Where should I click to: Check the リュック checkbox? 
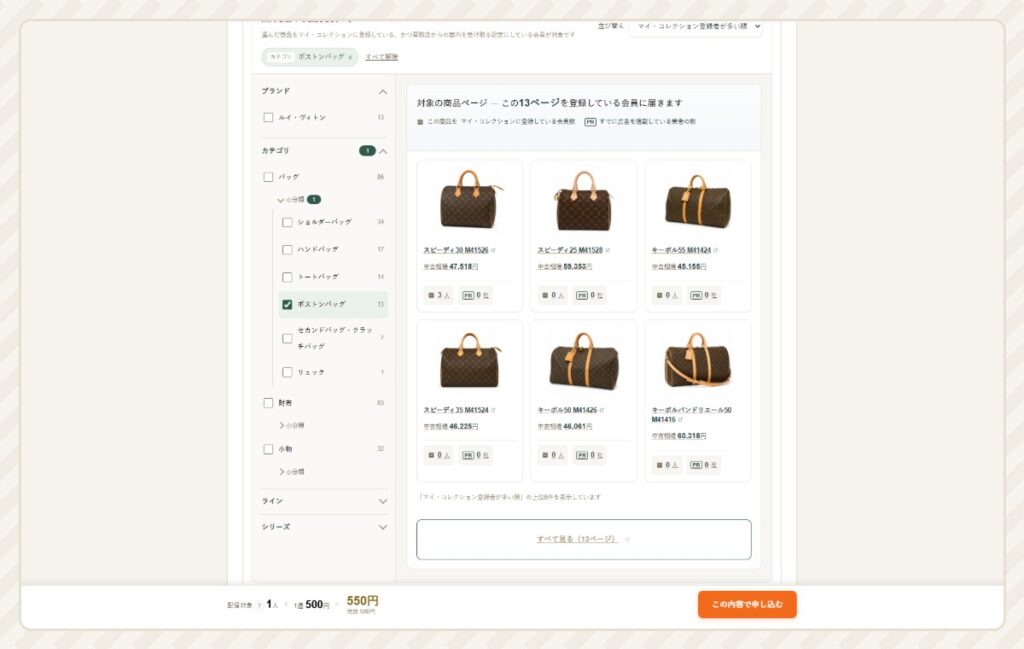pos(287,372)
